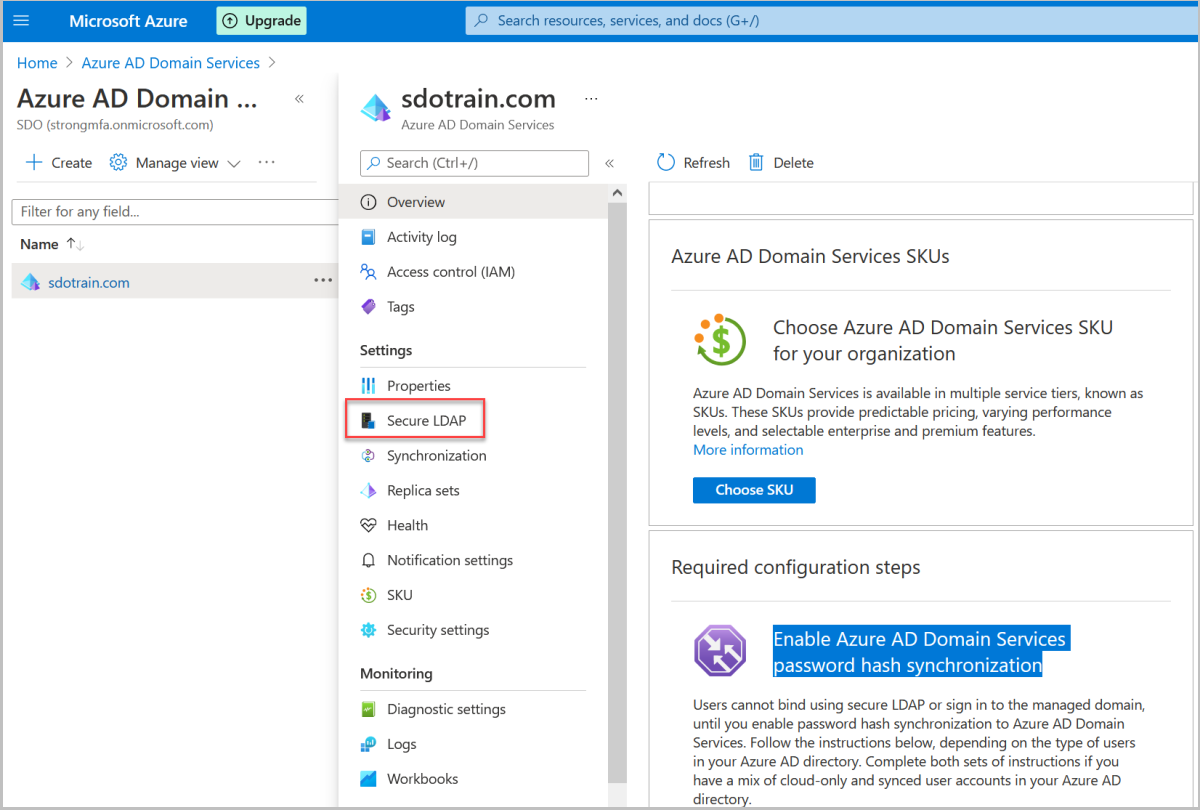
Task: Click the Upgrade button
Action: coord(262,20)
